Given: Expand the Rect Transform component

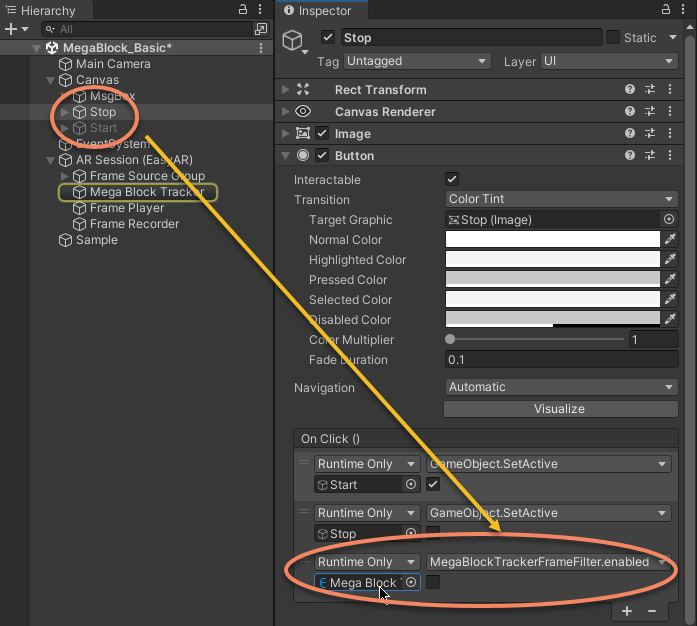Looking at the screenshot, I should pyautogui.click(x=286, y=90).
